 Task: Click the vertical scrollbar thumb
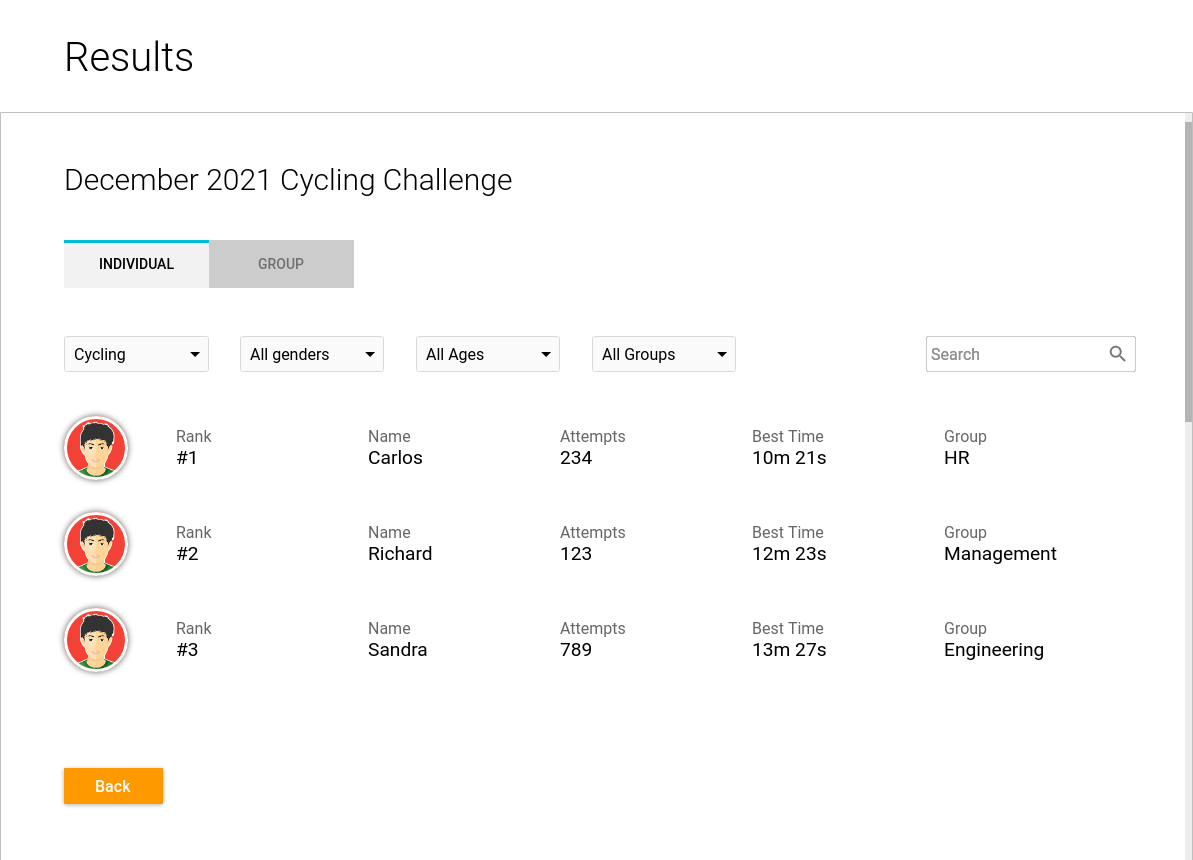(x=1188, y=270)
